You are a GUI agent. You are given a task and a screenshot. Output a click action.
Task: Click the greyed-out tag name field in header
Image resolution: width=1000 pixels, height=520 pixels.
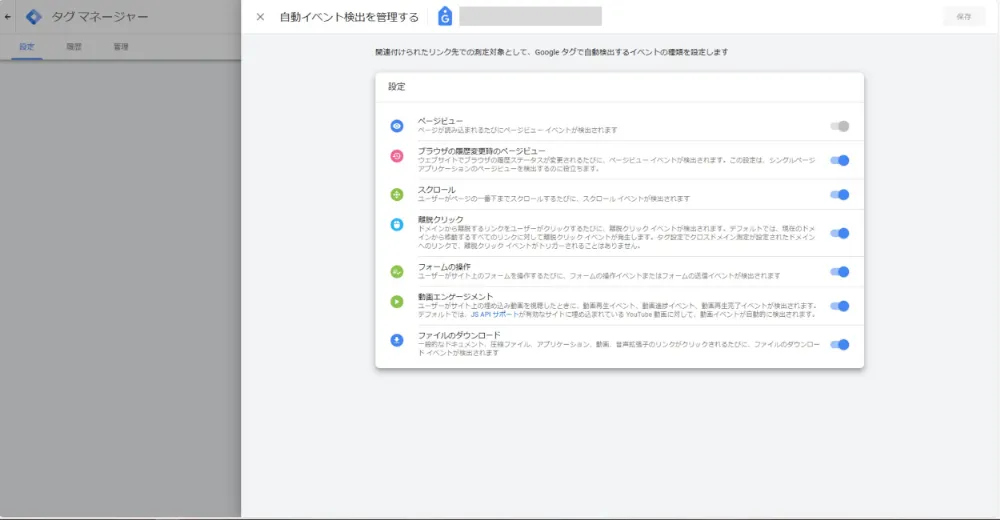pos(530,17)
